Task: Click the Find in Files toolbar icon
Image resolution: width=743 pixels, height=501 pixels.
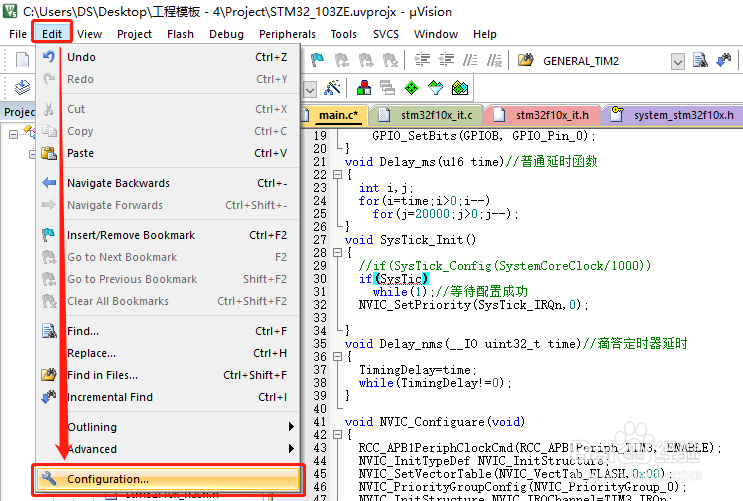Action: point(526,60)
